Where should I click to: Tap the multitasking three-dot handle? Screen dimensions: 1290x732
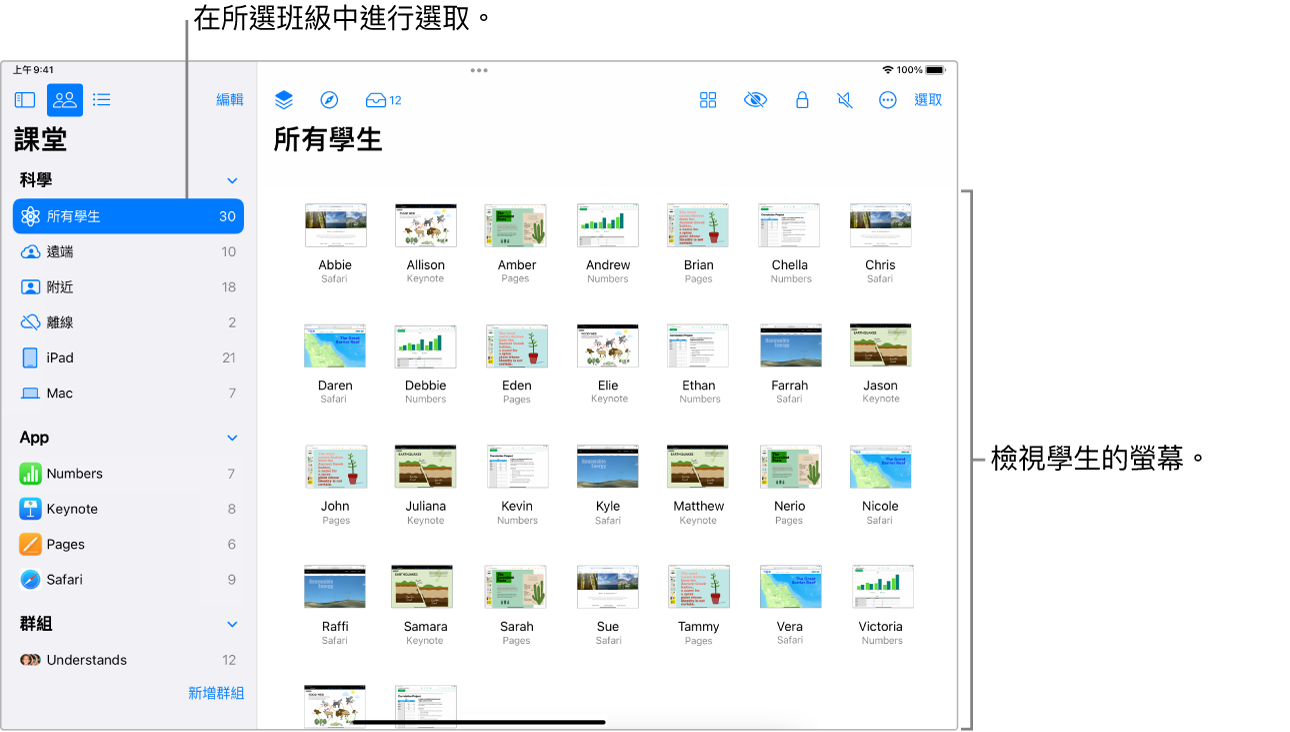point(479,70)
